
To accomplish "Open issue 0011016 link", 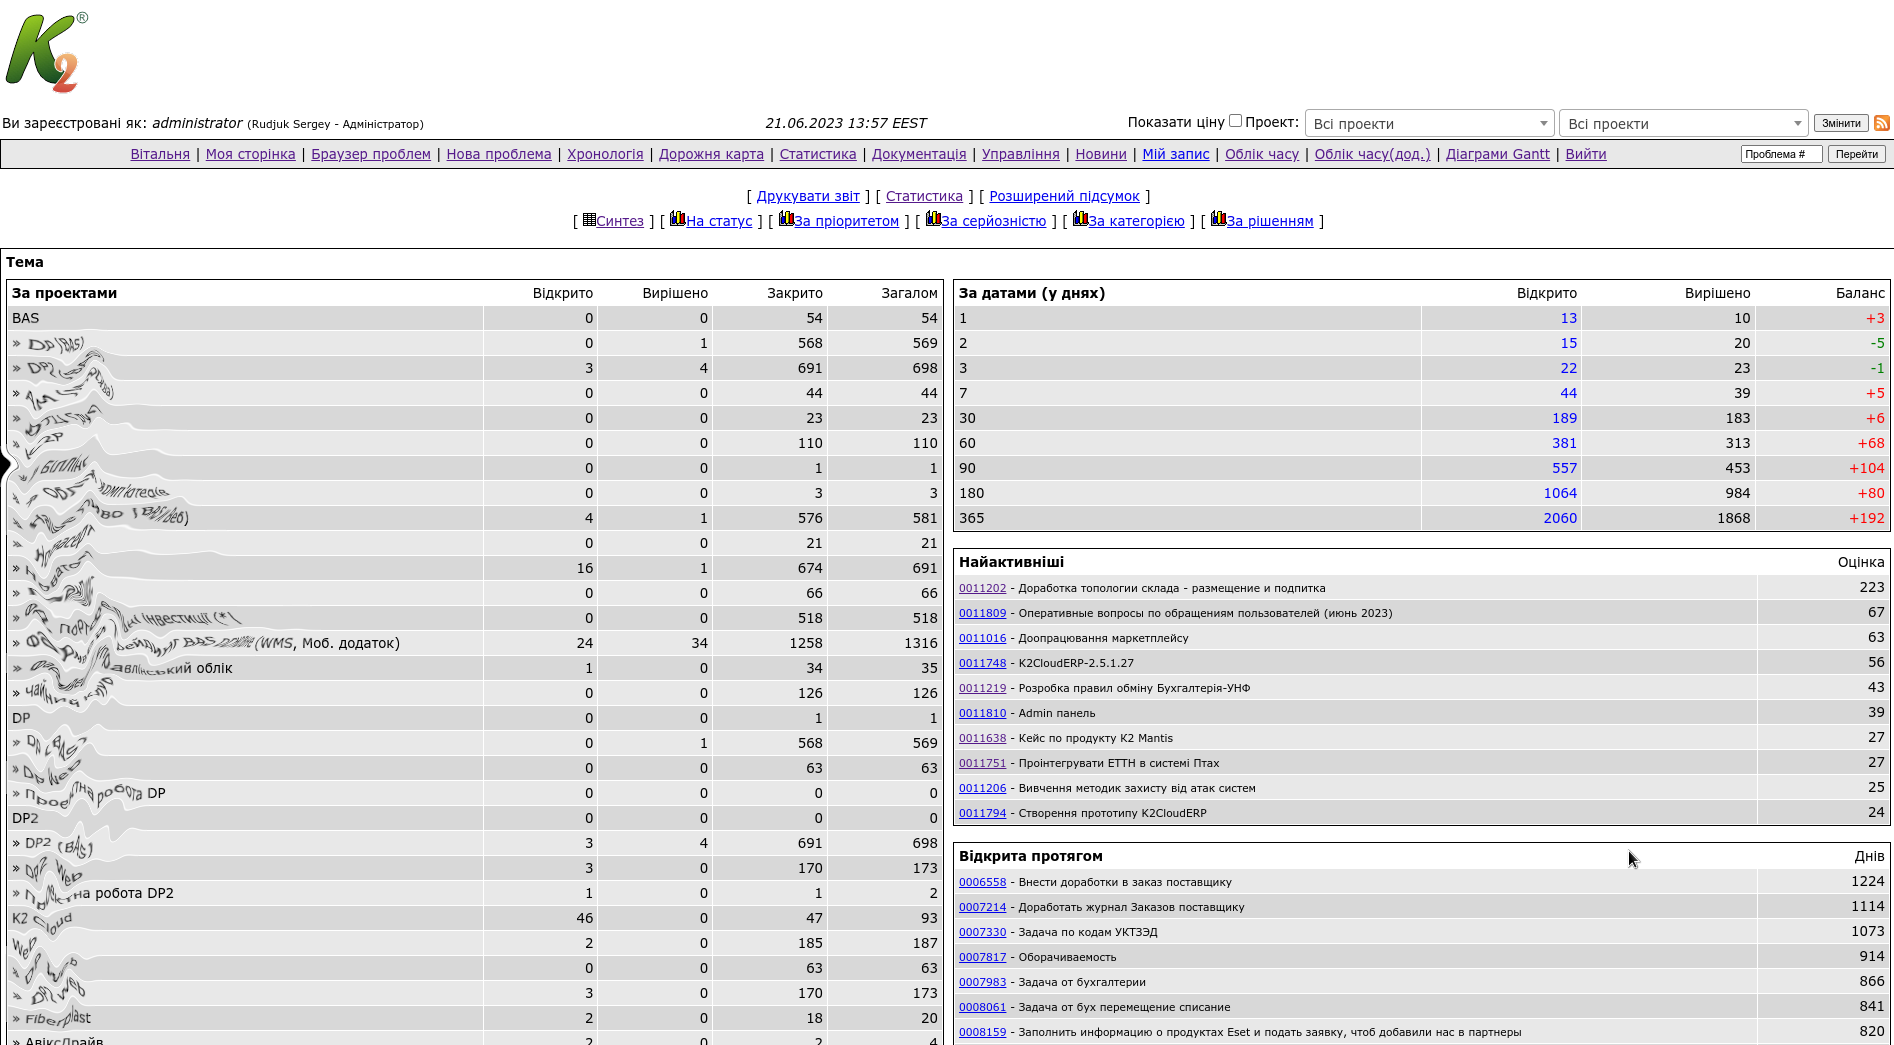I will pyautogui.click(x=982, y=638).
